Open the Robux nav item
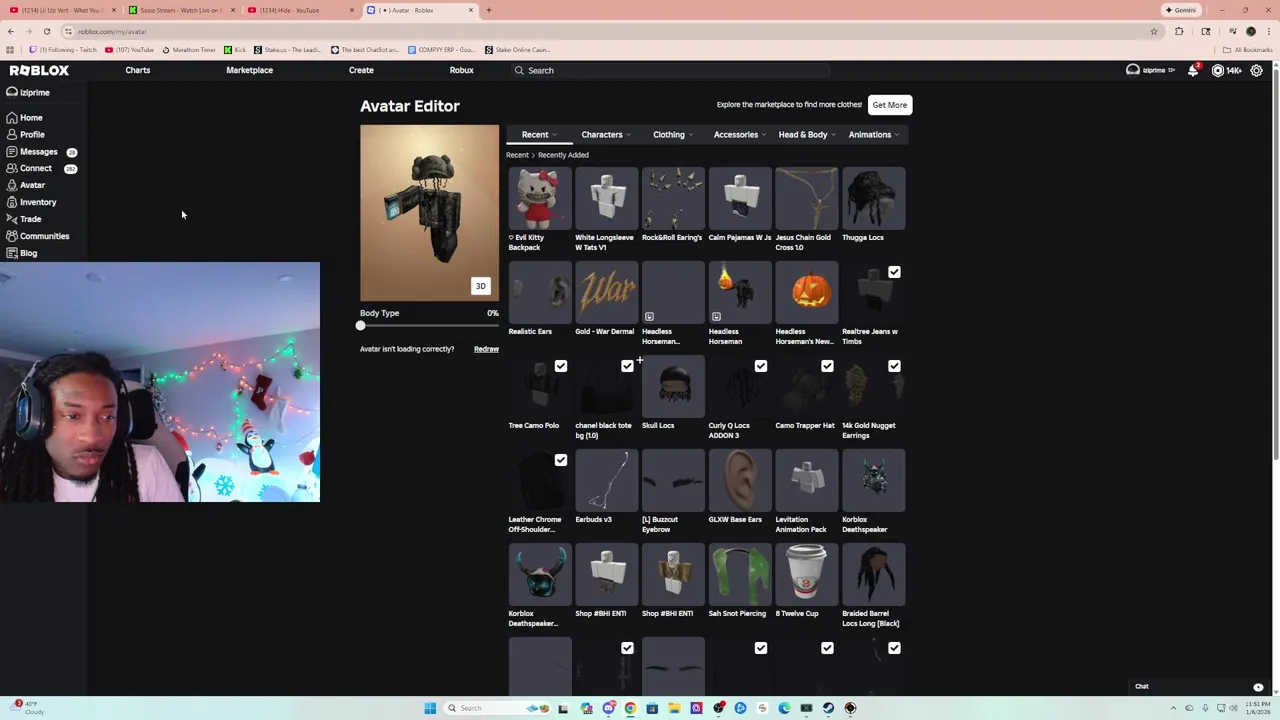 (461, 70)
